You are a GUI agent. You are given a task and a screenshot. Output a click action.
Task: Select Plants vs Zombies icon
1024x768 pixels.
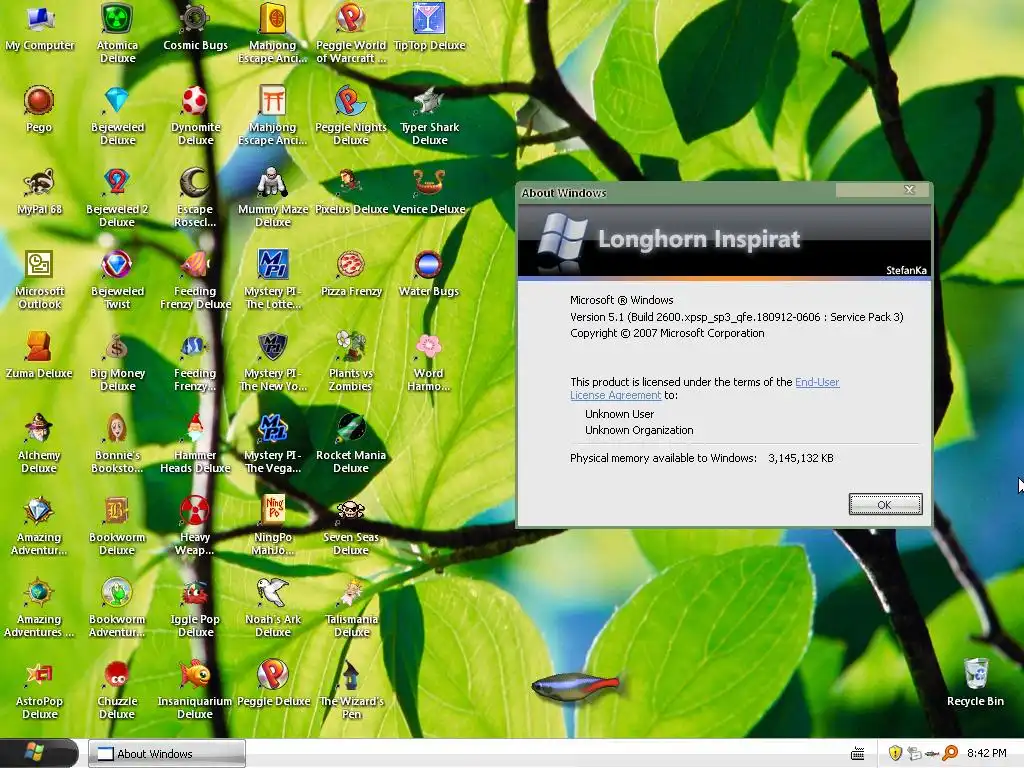[351, 361]
